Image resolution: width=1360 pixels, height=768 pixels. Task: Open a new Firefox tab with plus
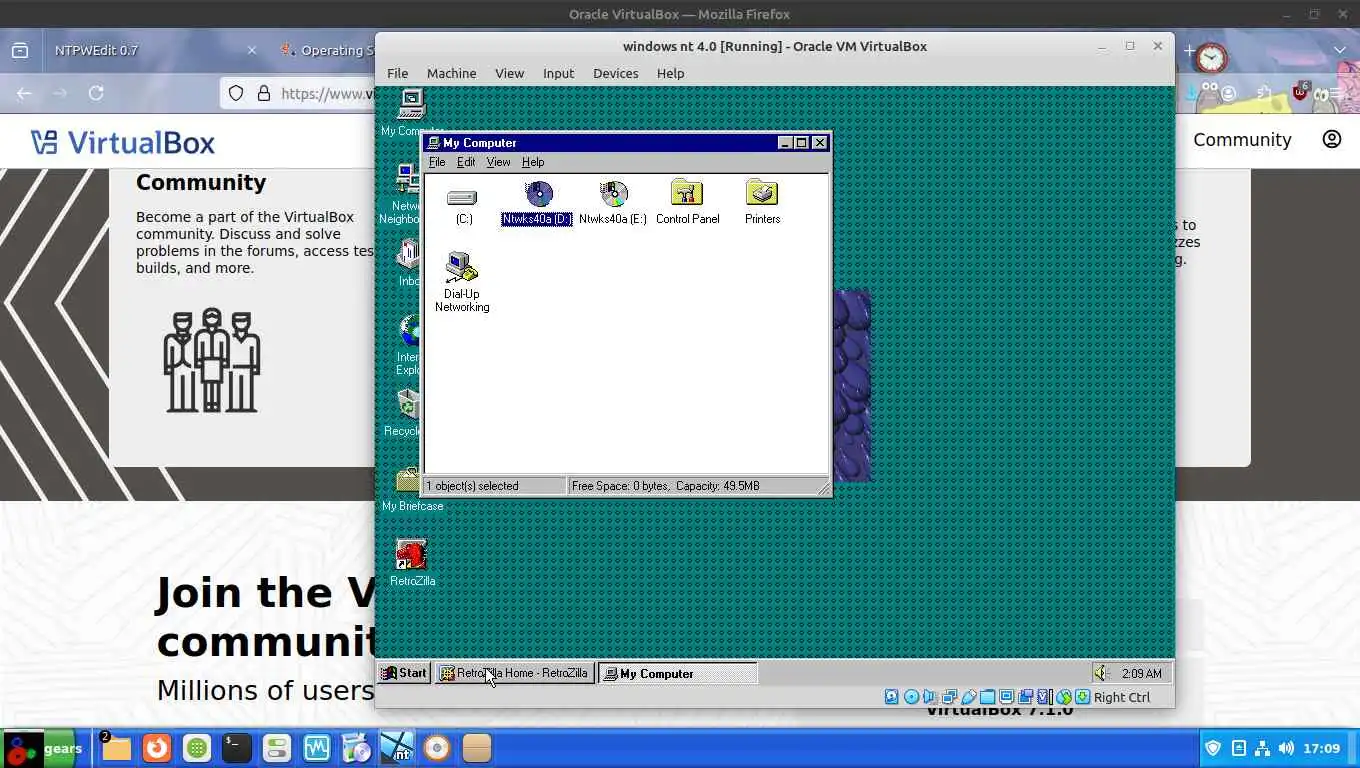(1189, 50)
